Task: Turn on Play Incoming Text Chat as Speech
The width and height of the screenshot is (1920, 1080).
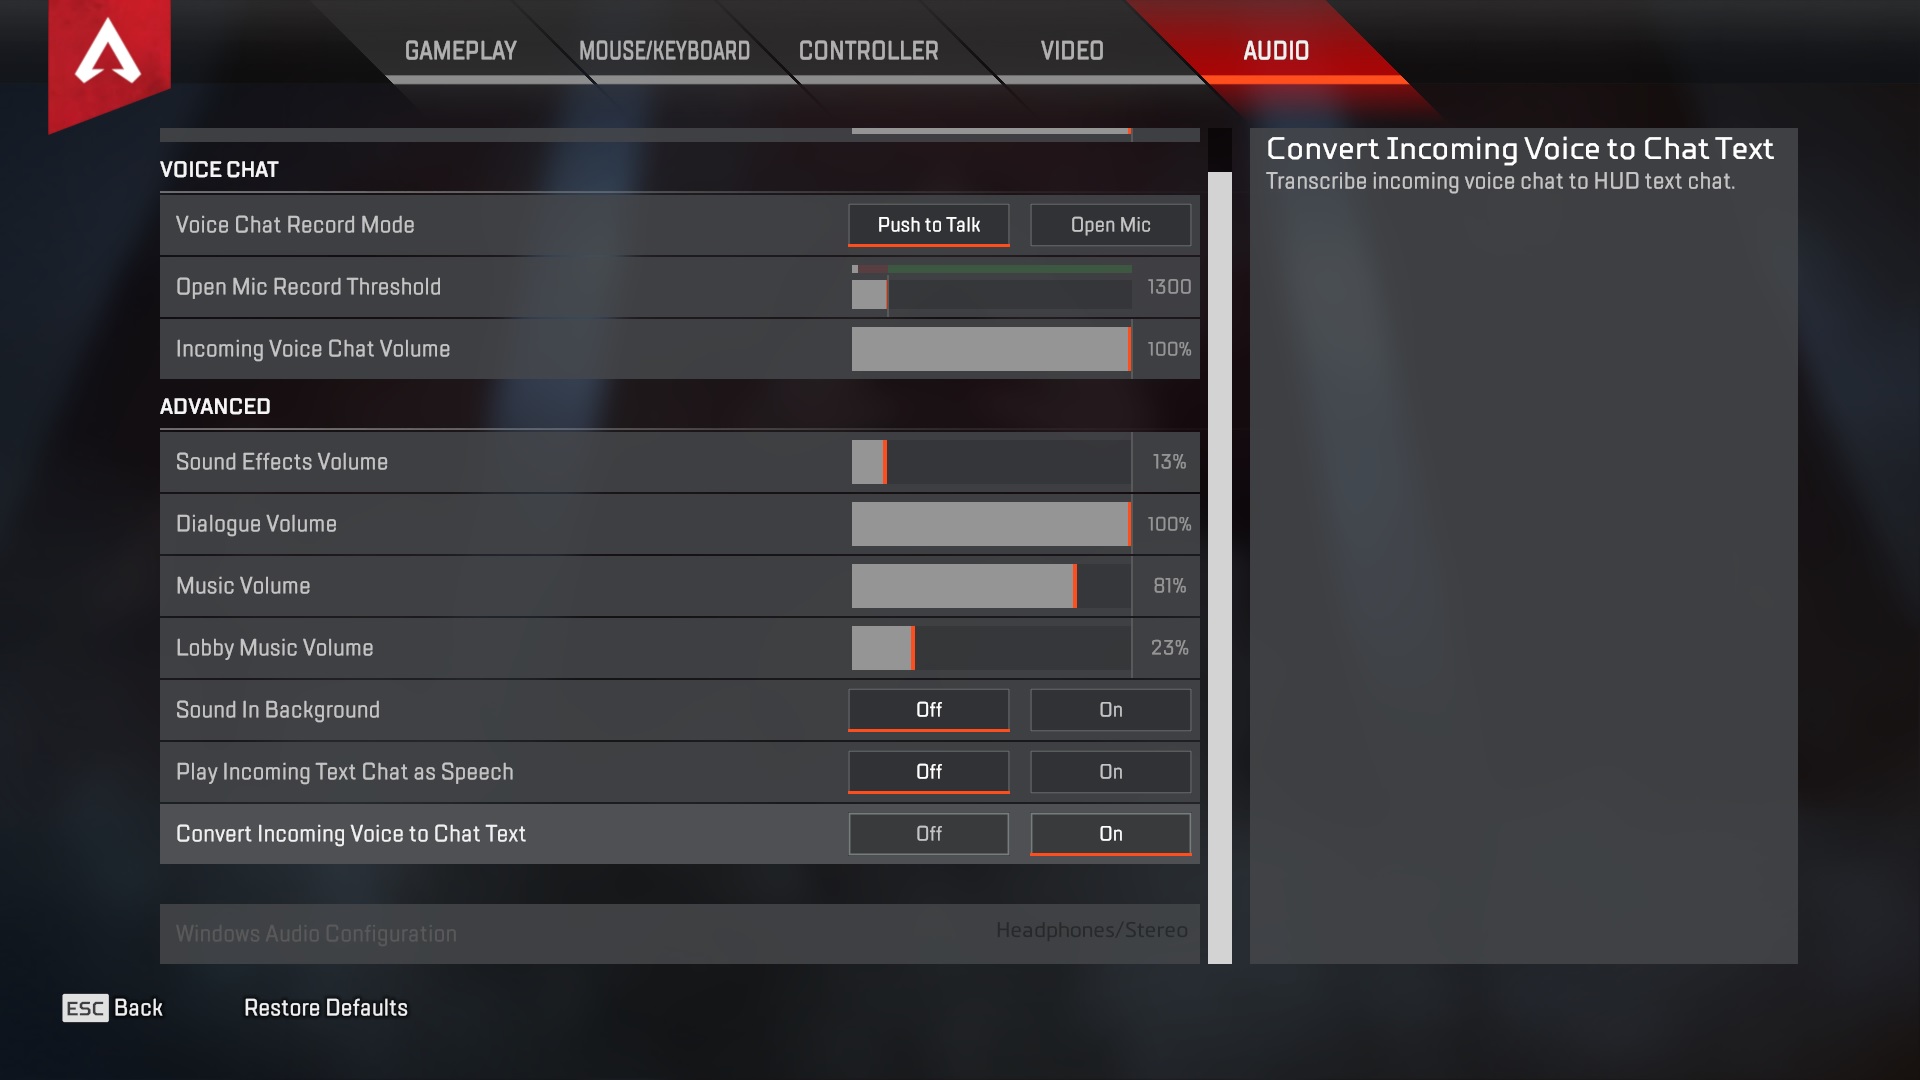Action: (x=1110, y=770)
